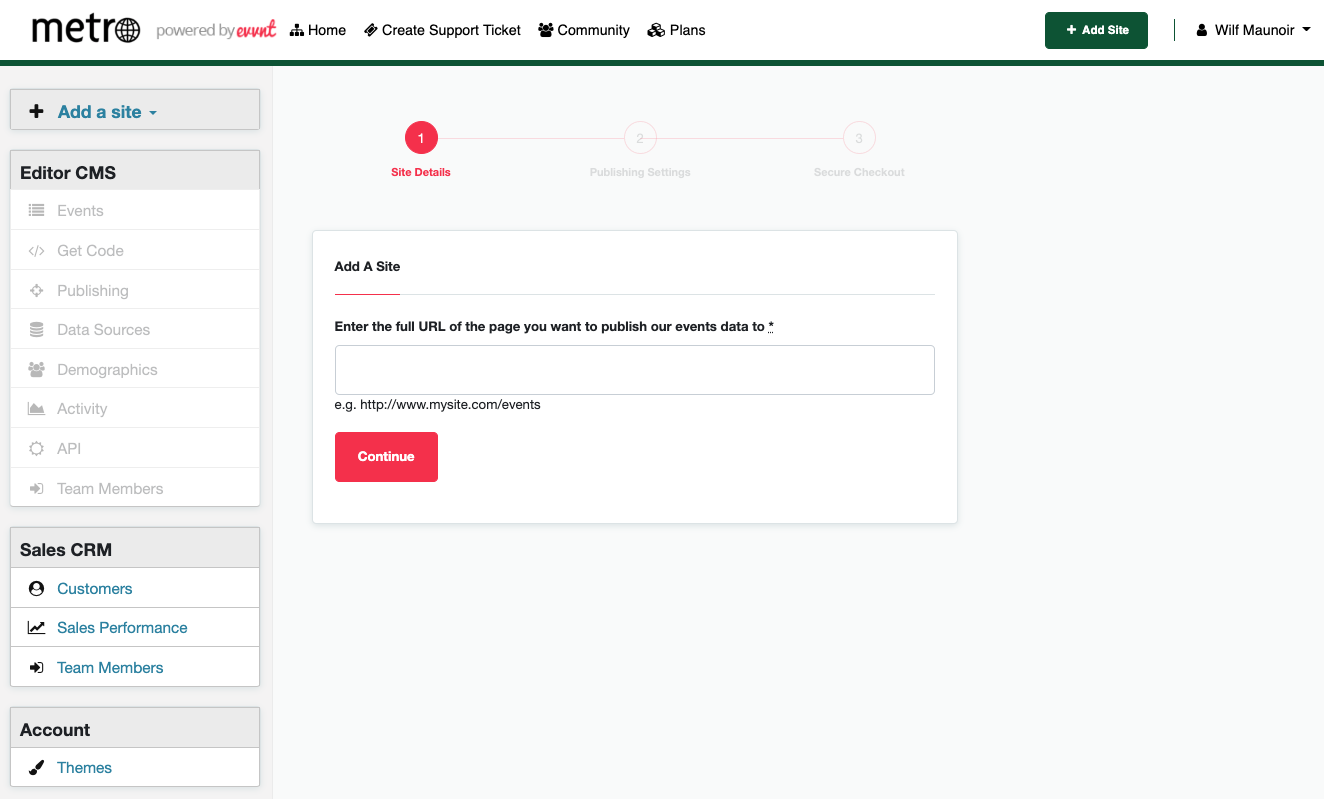Open Sales CRM Team Members link
The width and height of the screenshot is (1324, 799).
[110, 668]
